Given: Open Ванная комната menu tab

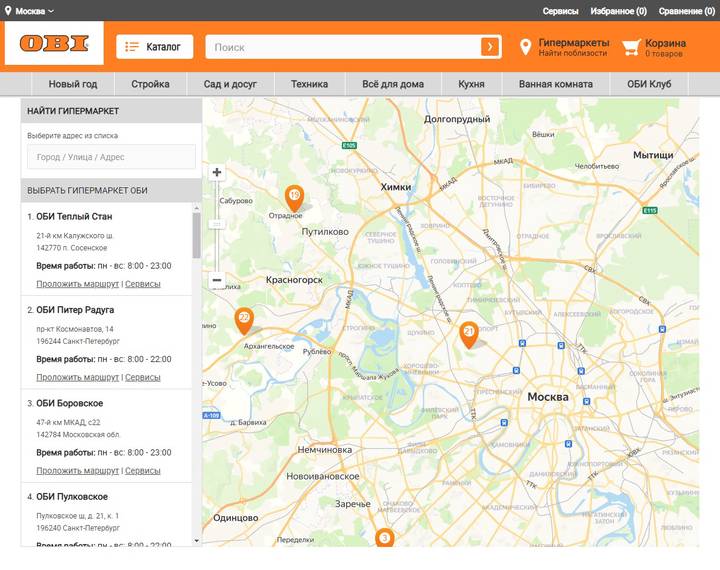Looking at the screenshot, I should tap(556, 84).
